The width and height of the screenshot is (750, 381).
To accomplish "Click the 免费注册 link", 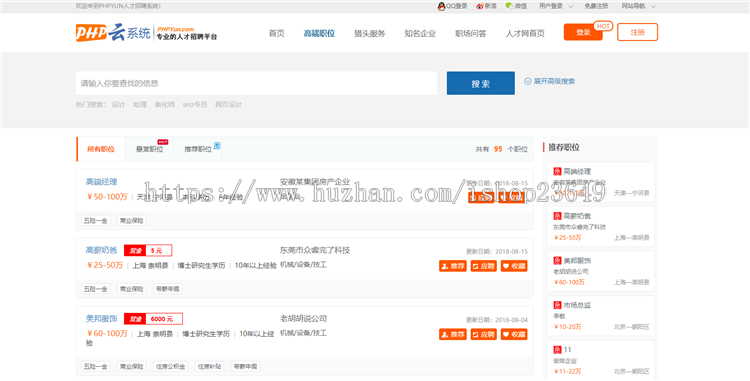I will click(596, 6).
